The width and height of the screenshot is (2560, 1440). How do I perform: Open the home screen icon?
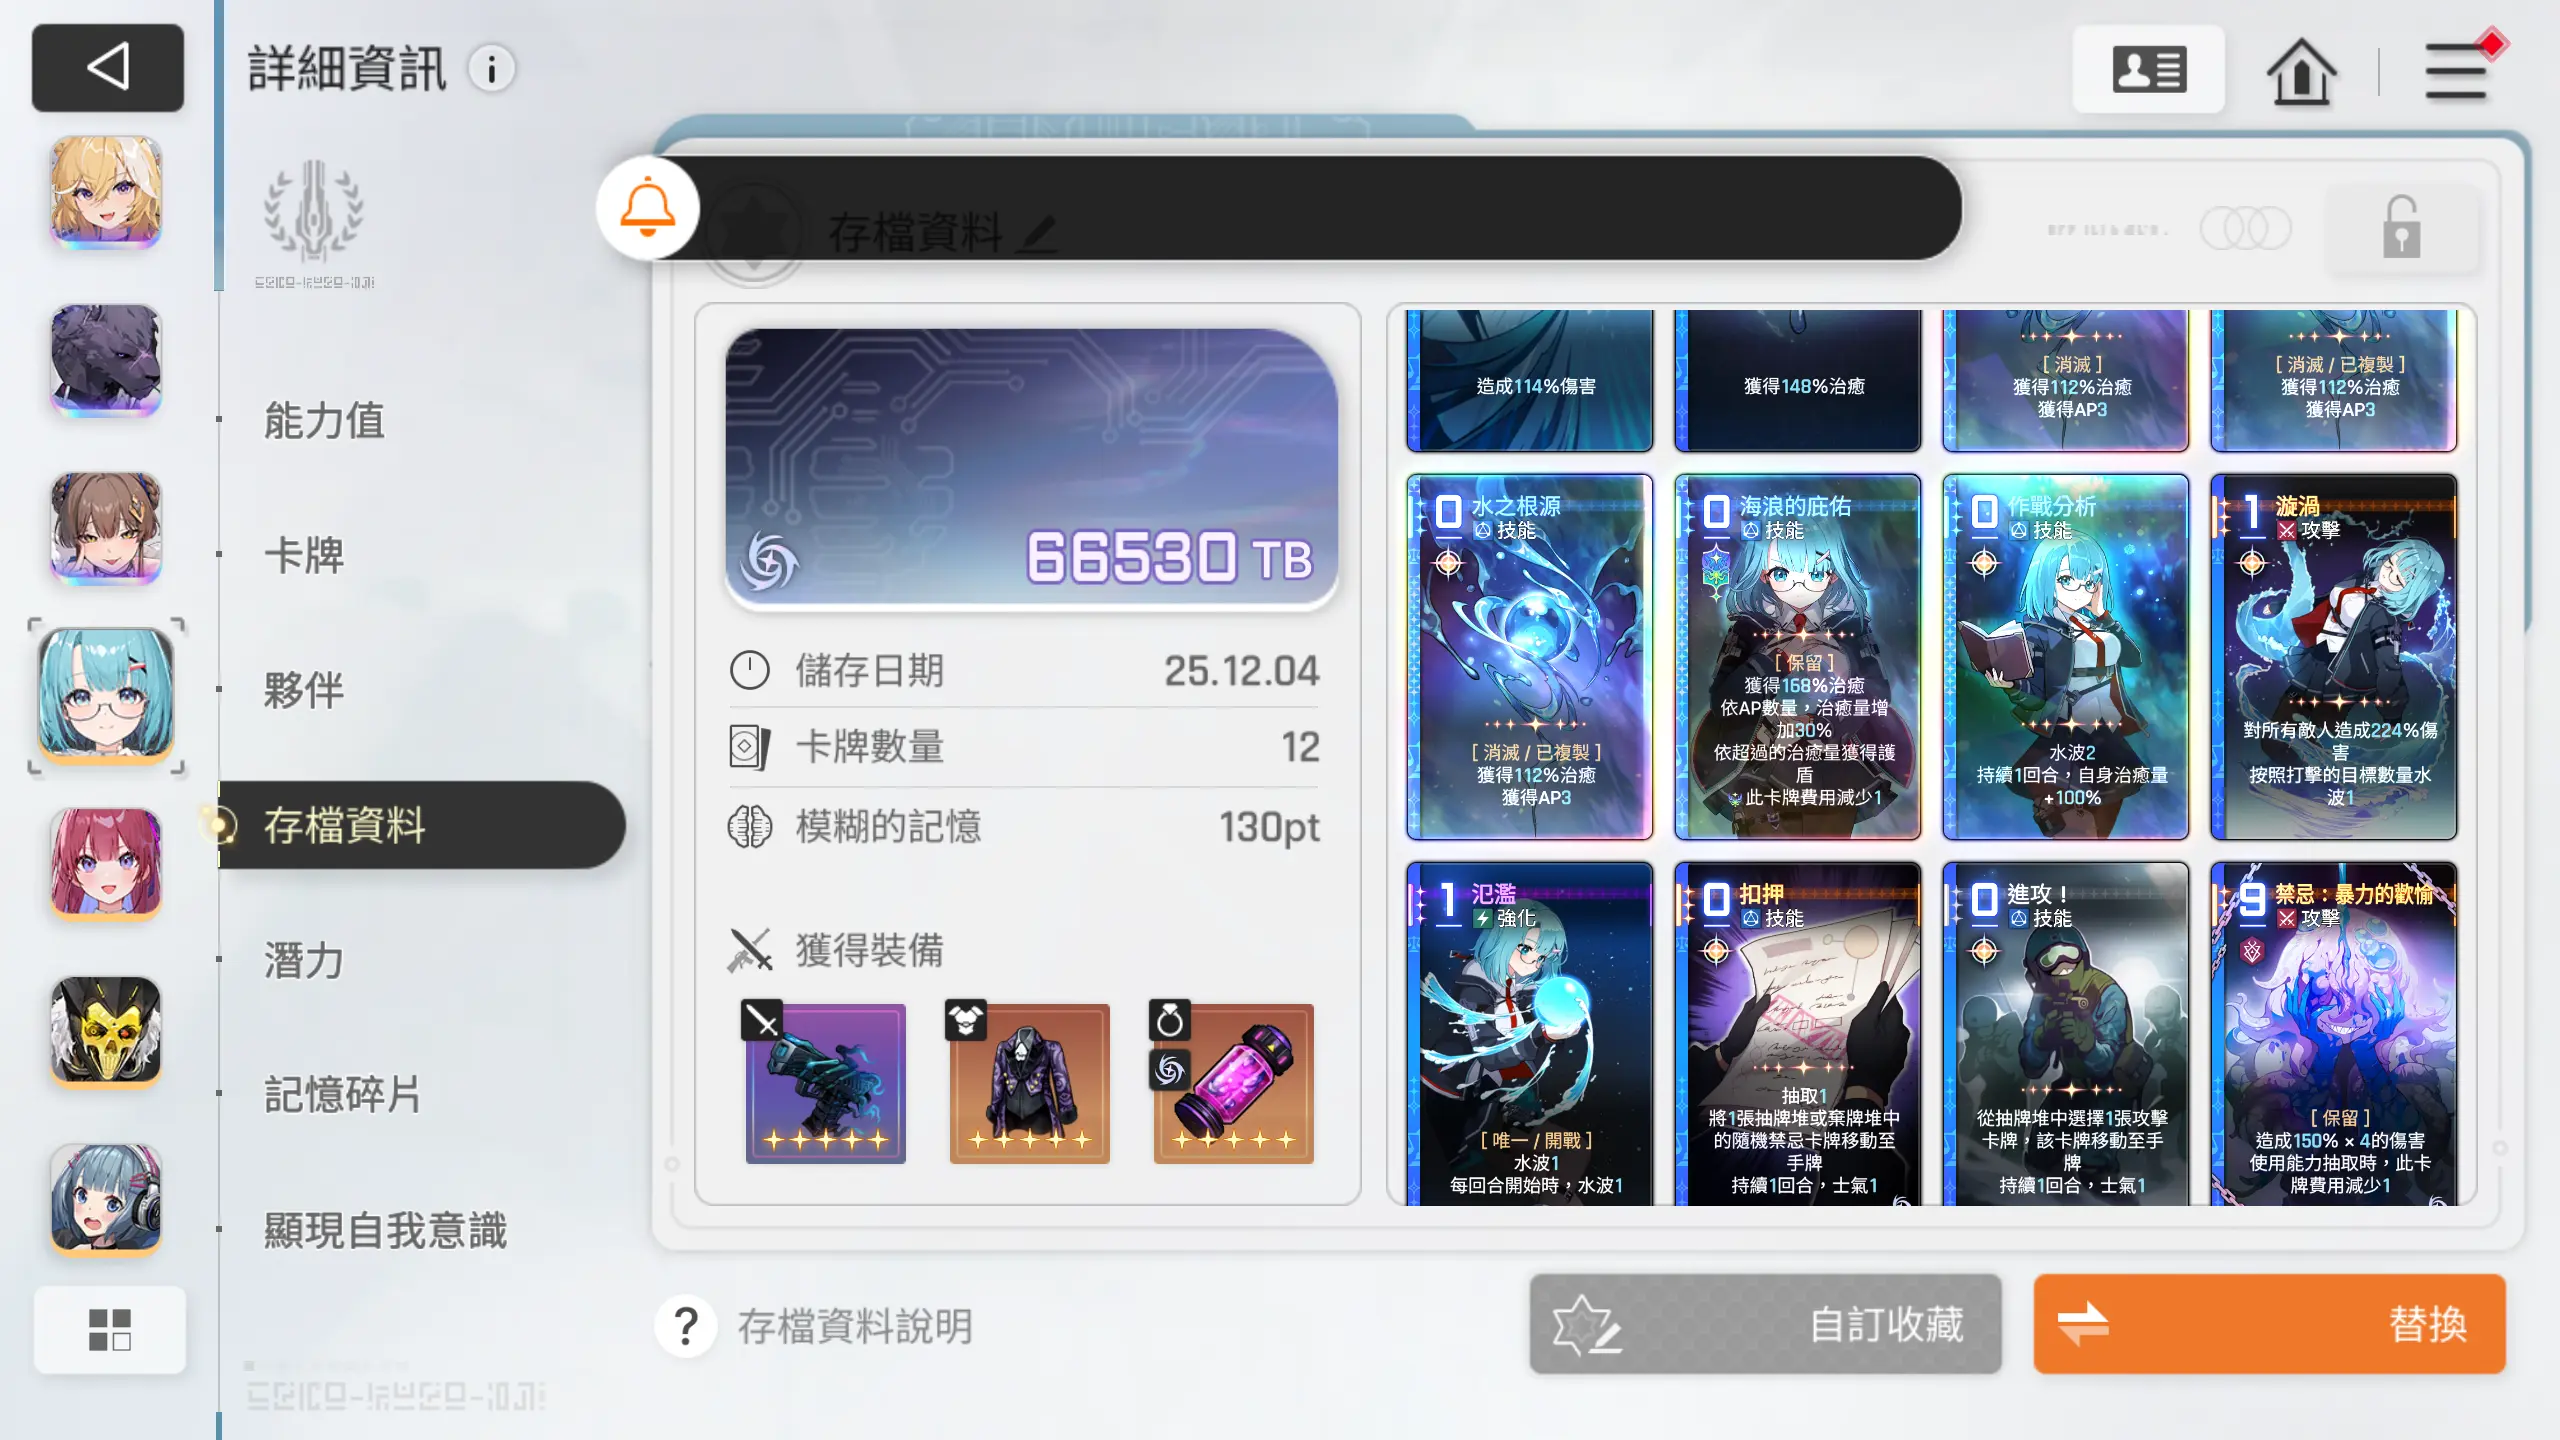[x=2301, y=70]
